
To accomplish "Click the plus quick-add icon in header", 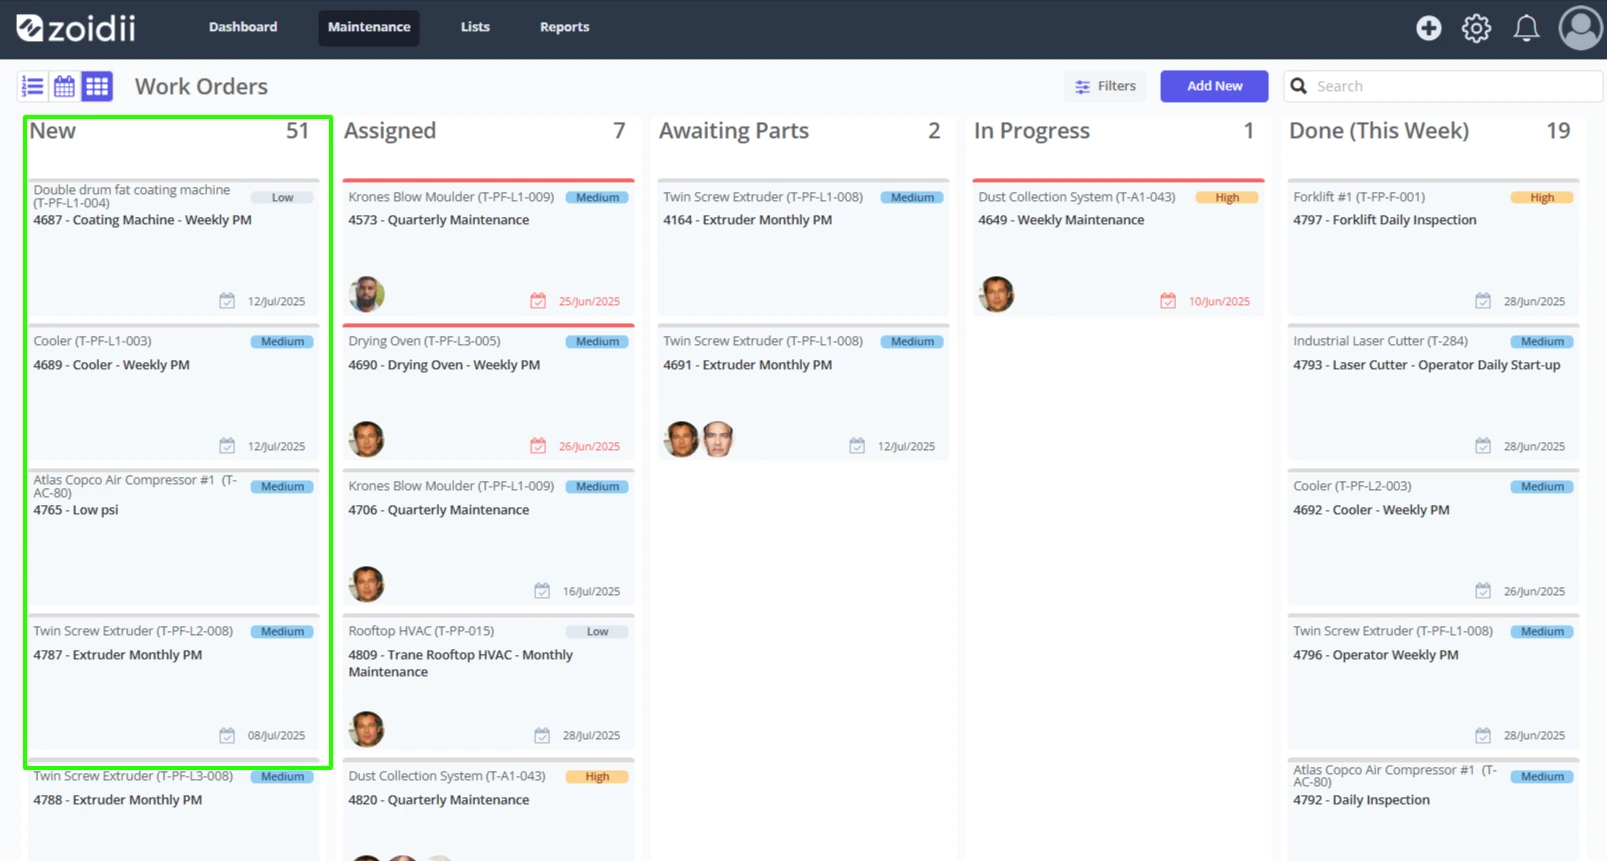I will 1428,28.
